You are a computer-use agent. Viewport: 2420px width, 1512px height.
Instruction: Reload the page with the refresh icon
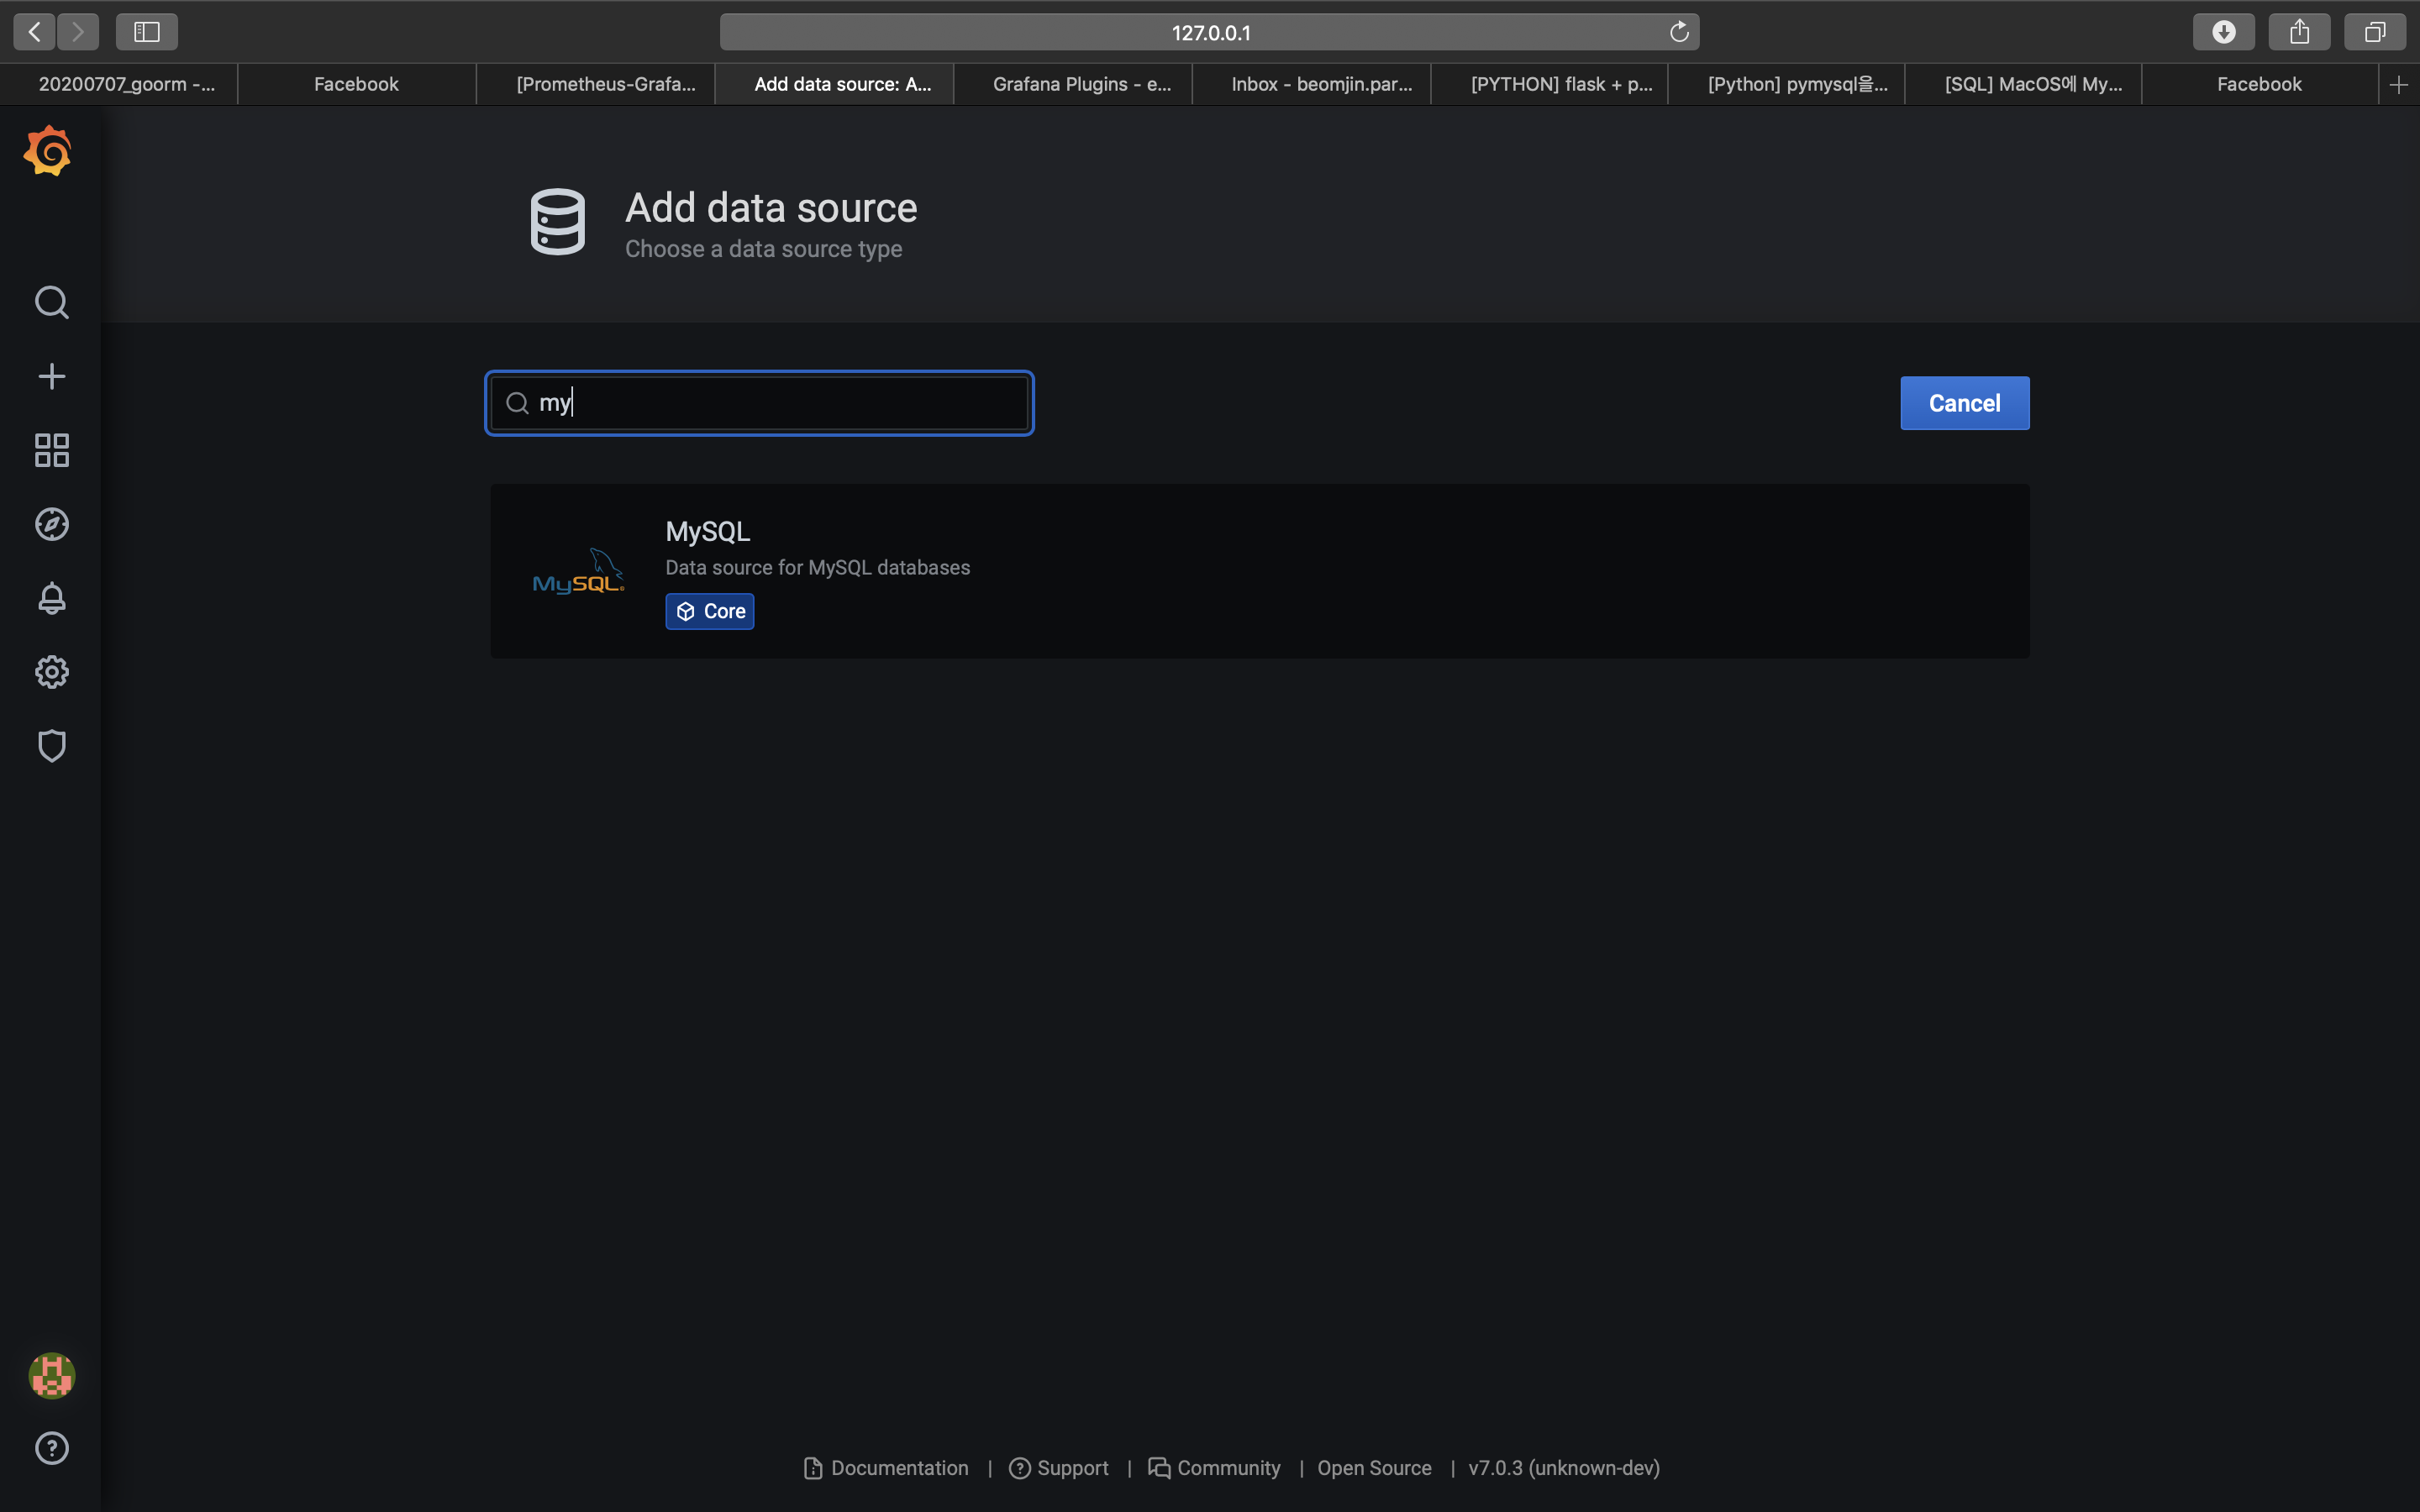(x=1679, y=32)
